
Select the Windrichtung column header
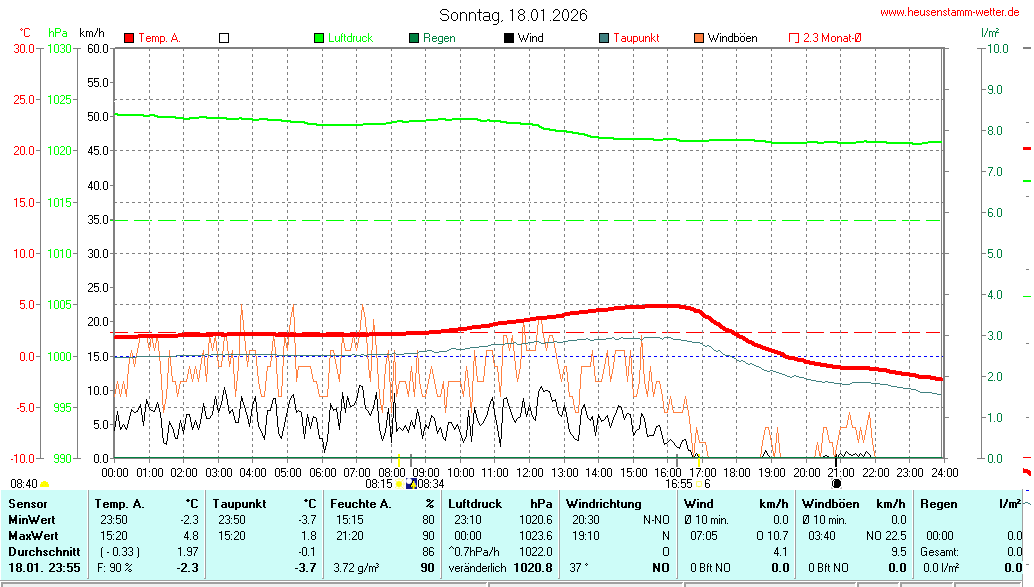[604, 504]
